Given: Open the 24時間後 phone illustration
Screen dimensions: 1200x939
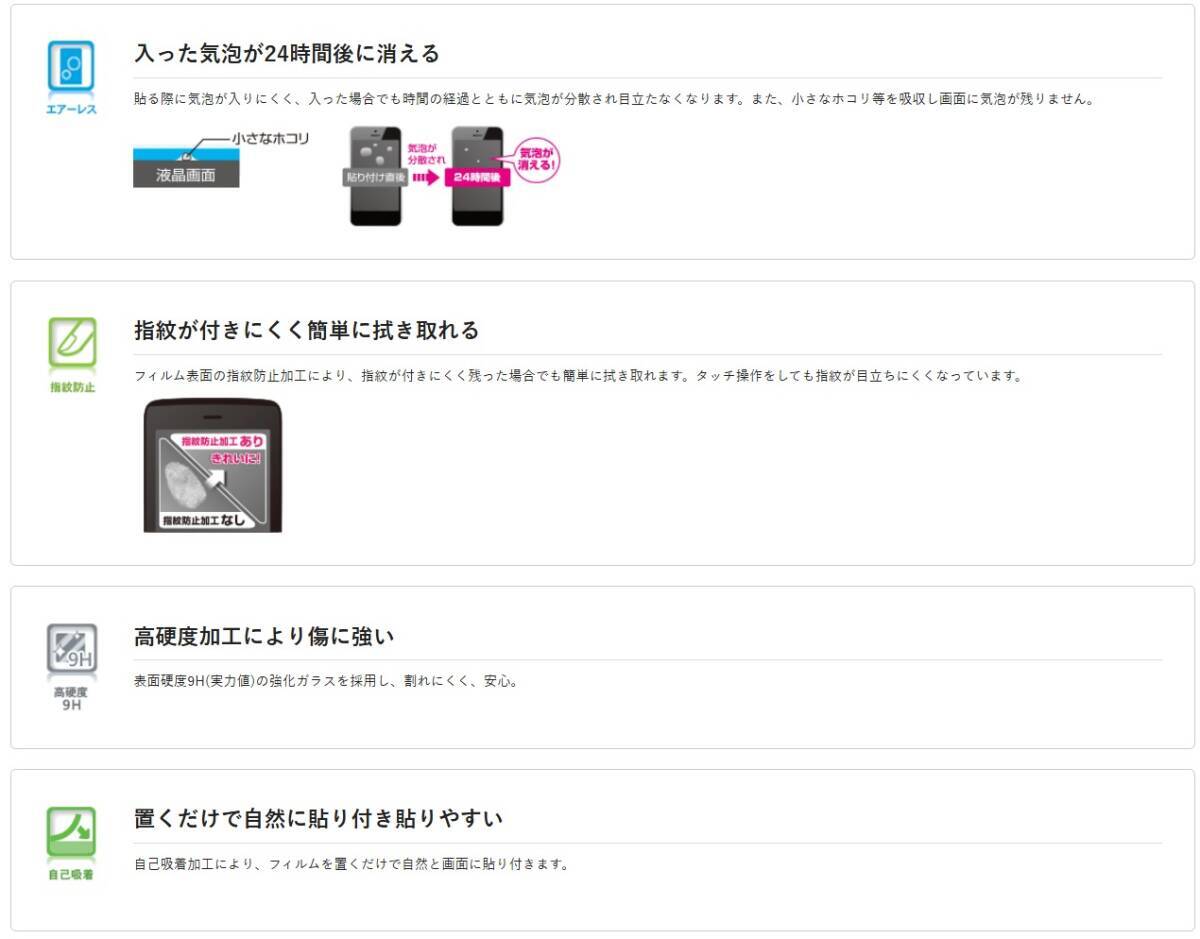Looking at the screenshot, I should pyautogui.click(x=477, y=176).
